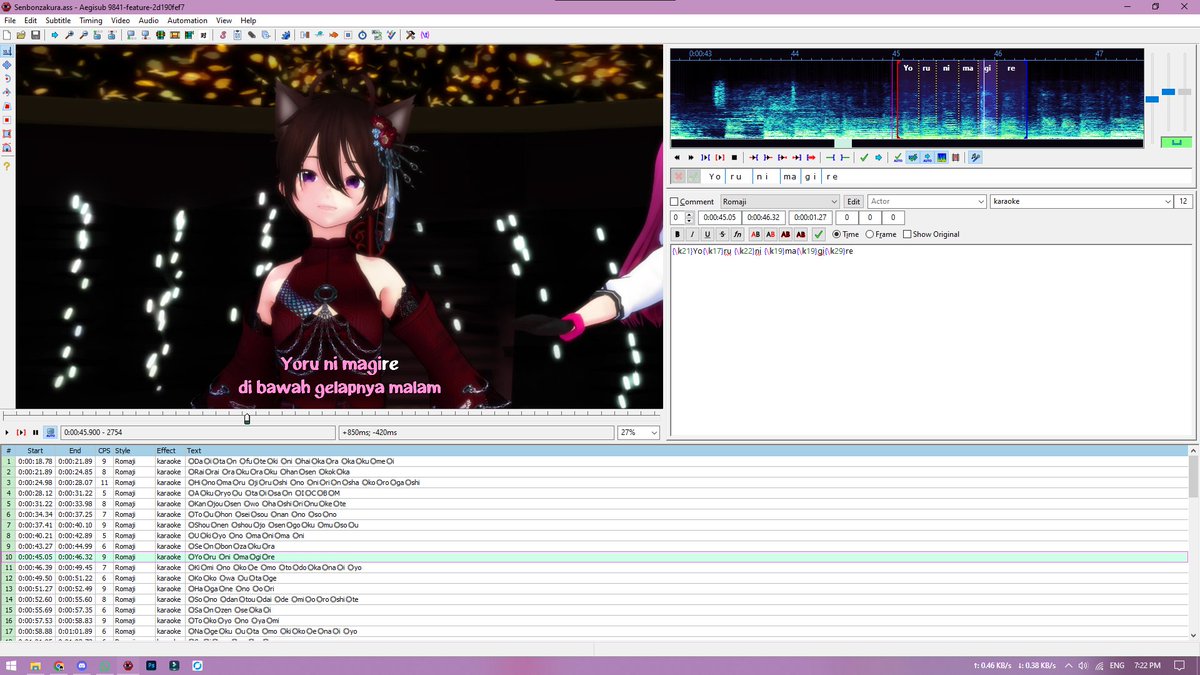Open the Styles Manager toolbar icon
The height and width of the screenshot is (675, 1200).
(222, 35)
